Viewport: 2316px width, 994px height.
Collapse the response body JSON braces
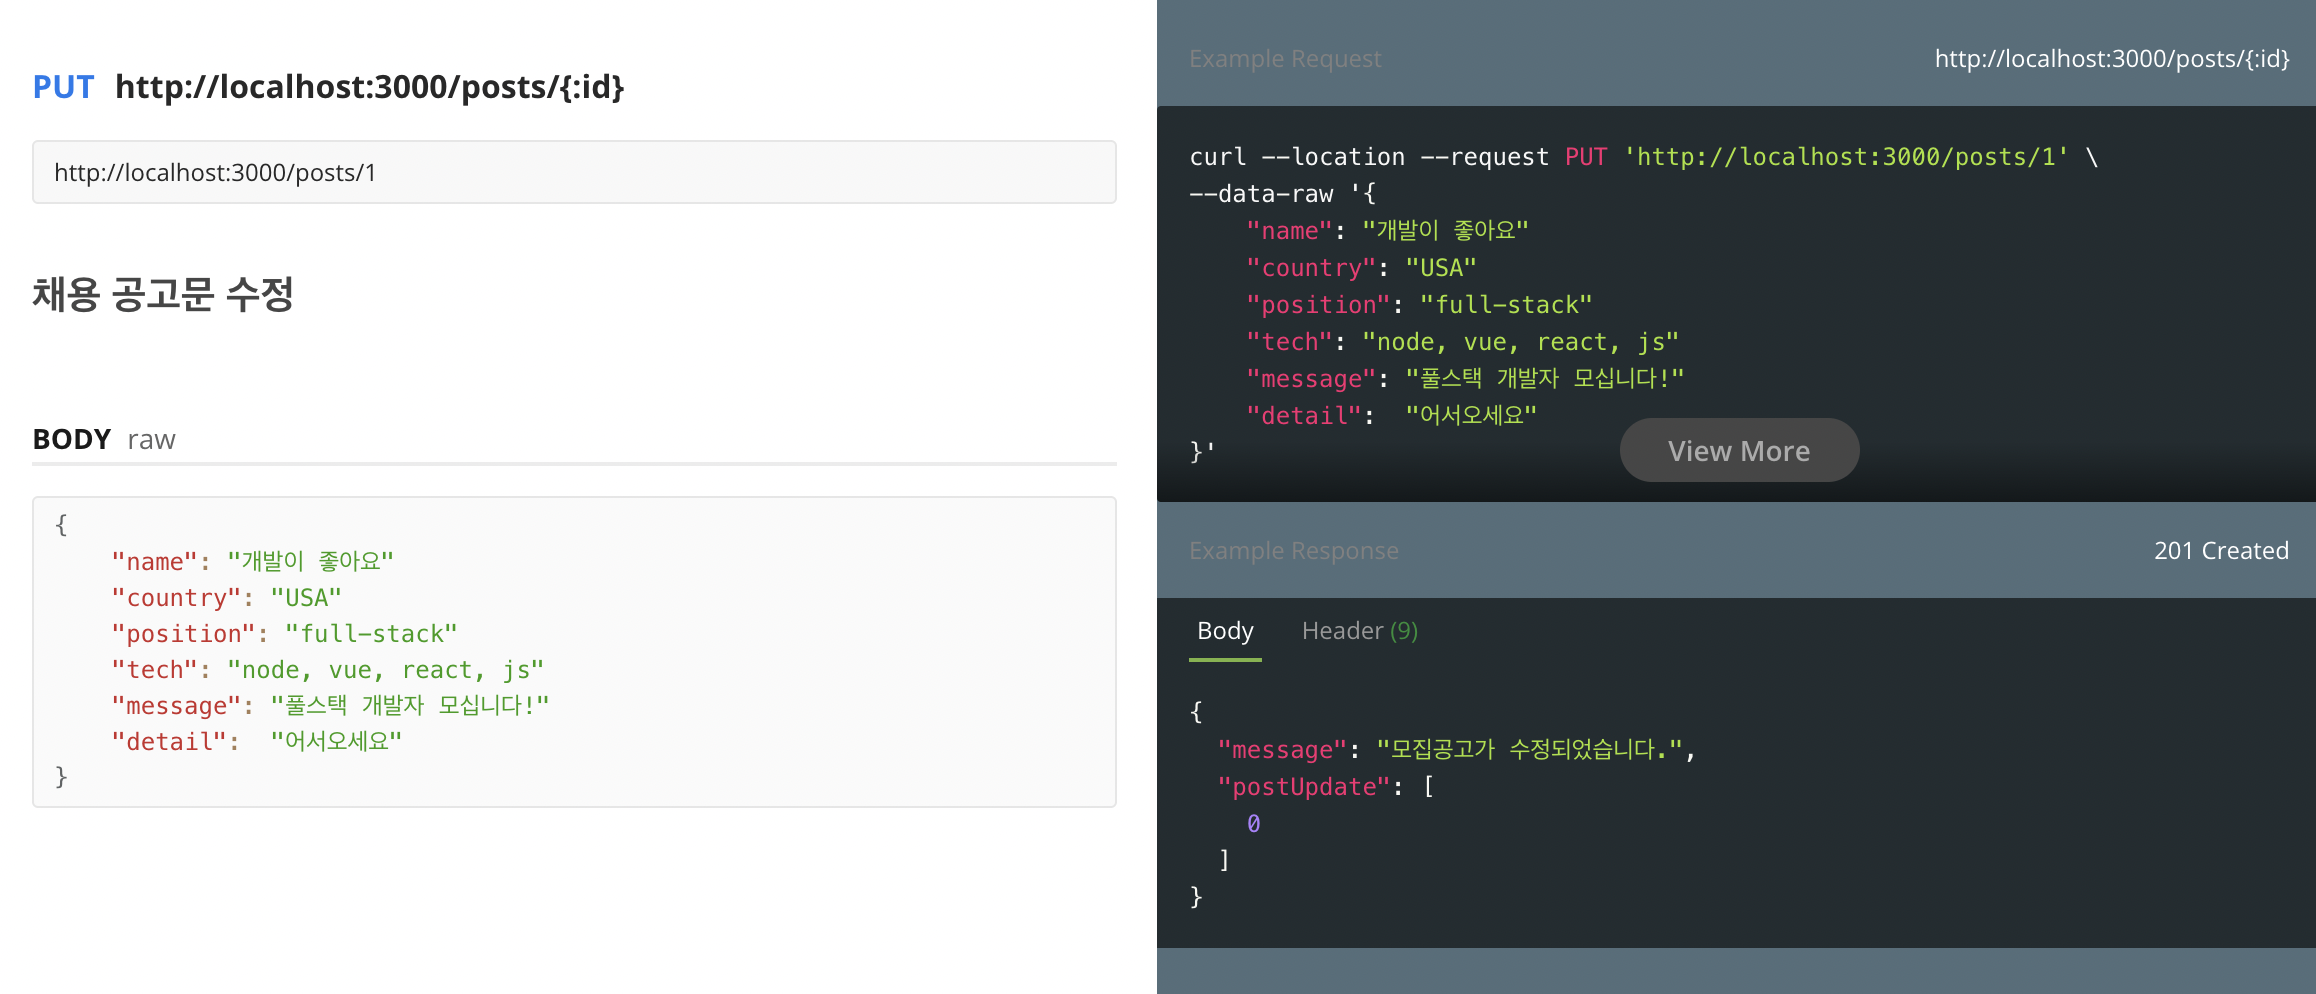click(1196, 712)
